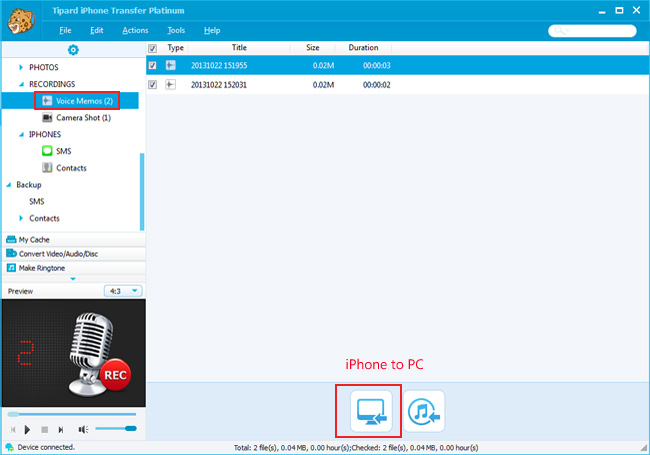Click the Contacts book icon under IPHONES
650x455 pixels.
click(x=47, y=167)
